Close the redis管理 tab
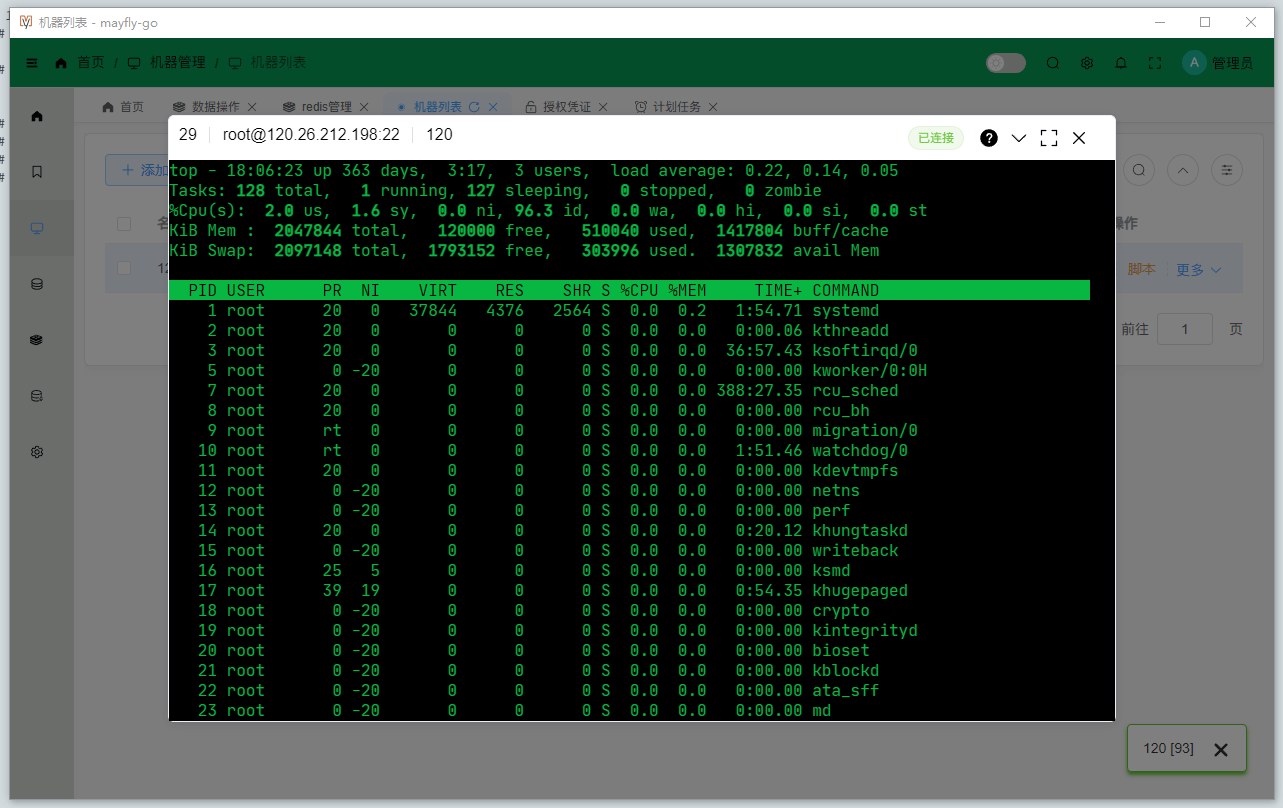Screen dimensions: 1283x808 tap(364, 106)
